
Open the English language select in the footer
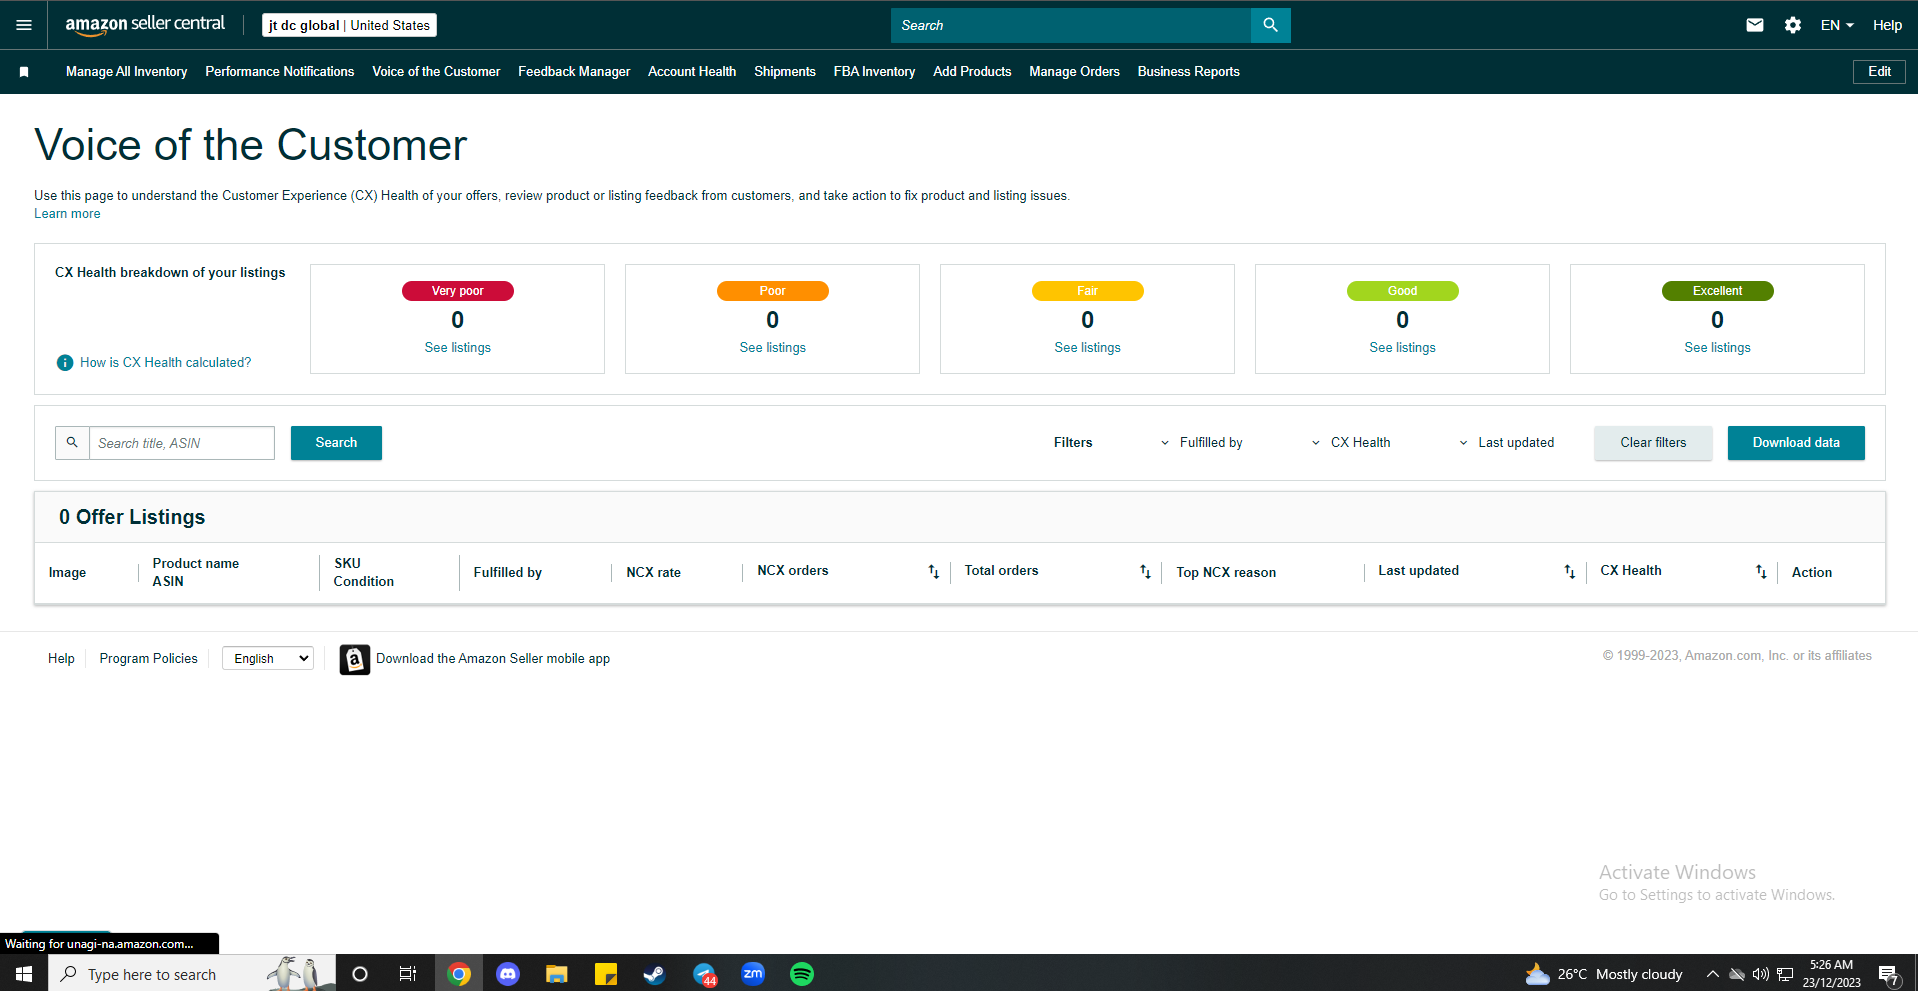click(x=268, y=658)
